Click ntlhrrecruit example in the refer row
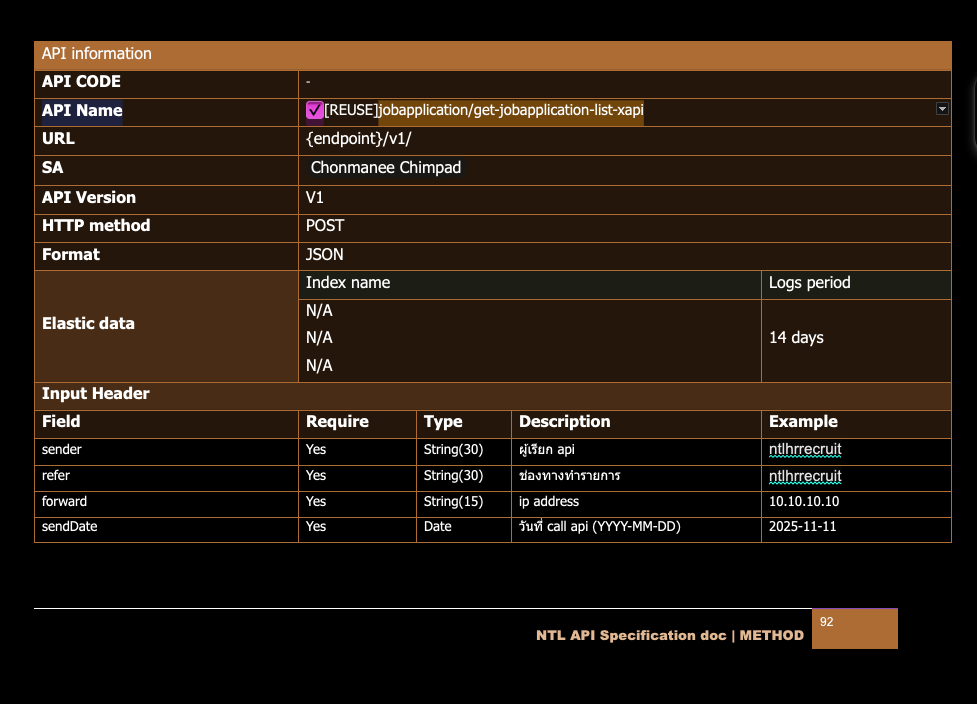This screenshot has height=704, width=977. [805, 476]
